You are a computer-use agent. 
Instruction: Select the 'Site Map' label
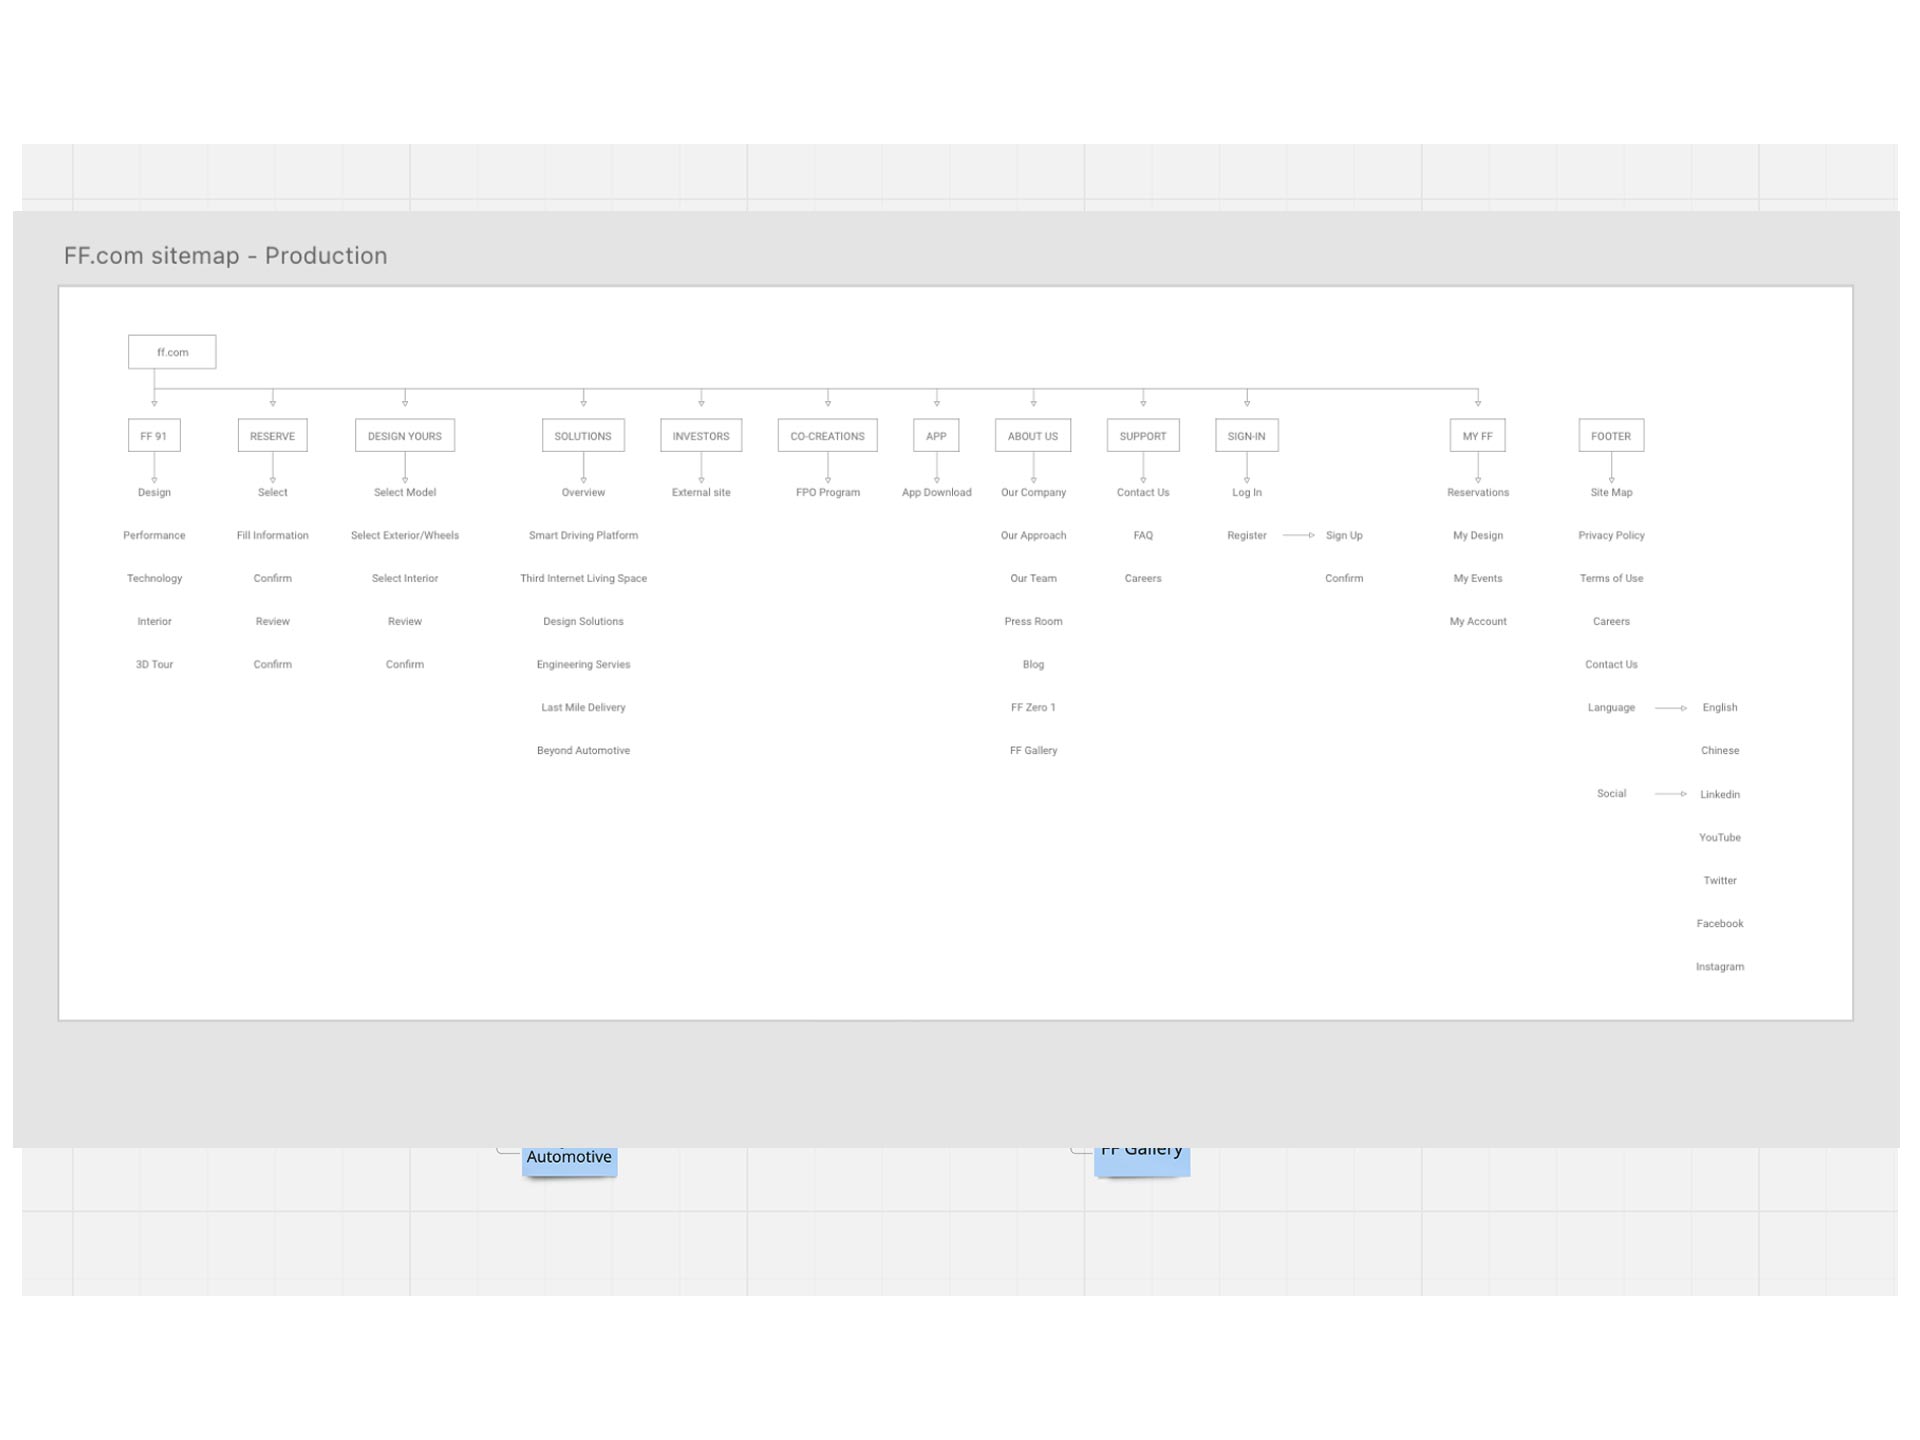(x=1611, y=492)
